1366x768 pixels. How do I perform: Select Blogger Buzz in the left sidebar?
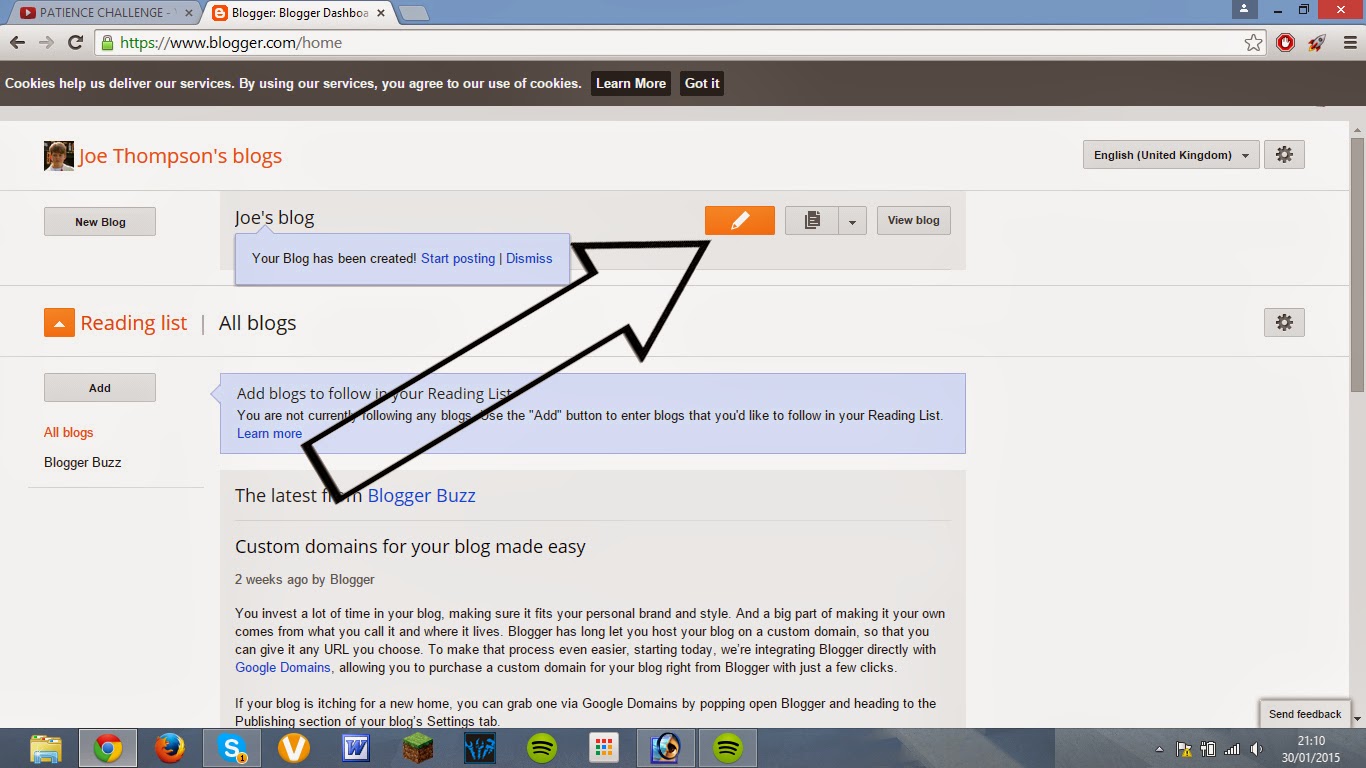(x=83, y=463)
